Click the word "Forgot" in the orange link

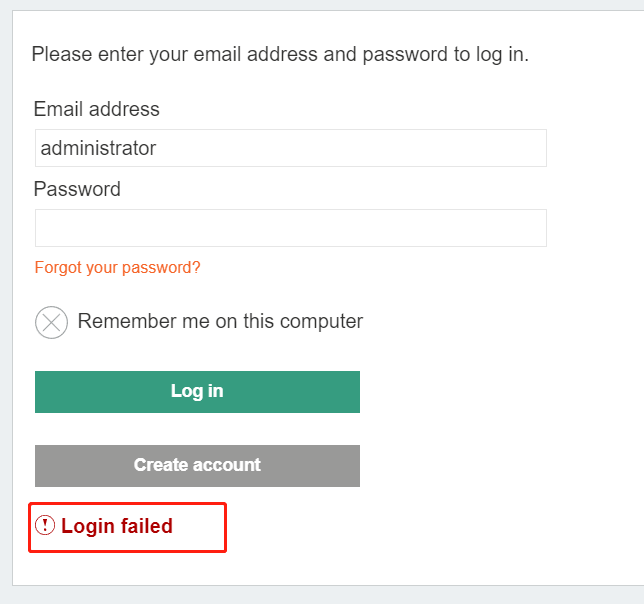(x=56, y=268)
